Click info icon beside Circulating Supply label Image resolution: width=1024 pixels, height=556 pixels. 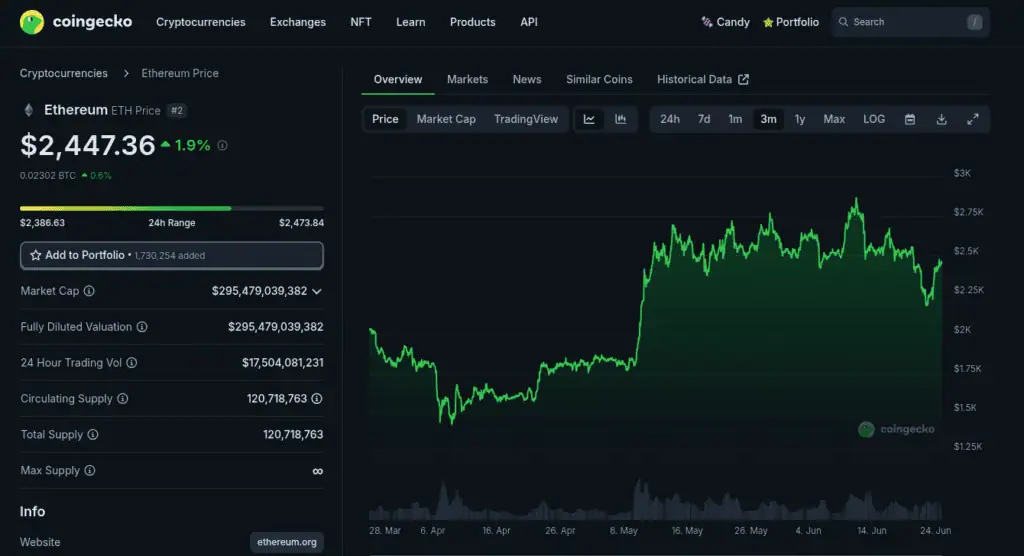(122, 399)
